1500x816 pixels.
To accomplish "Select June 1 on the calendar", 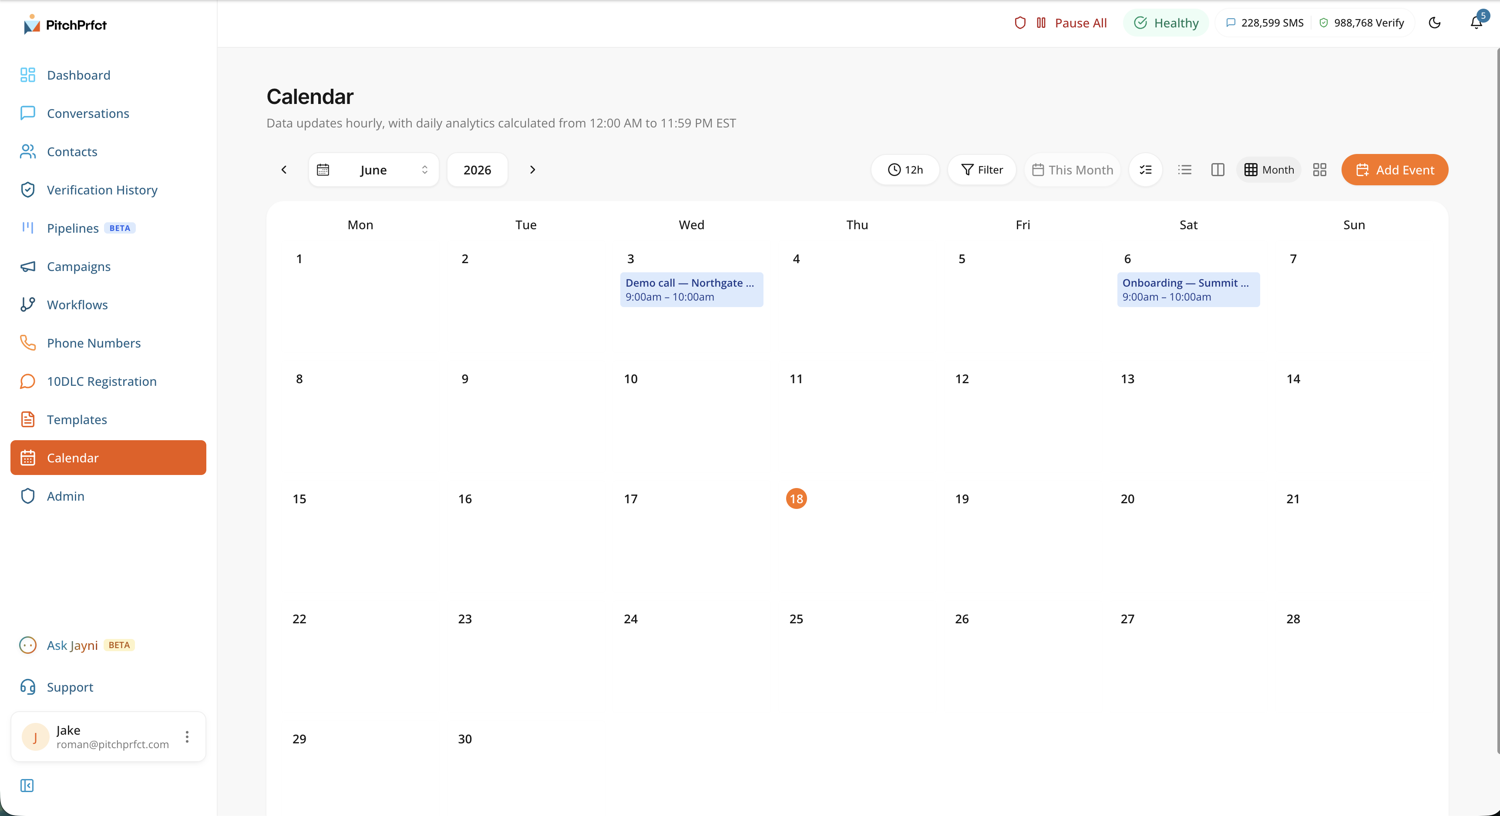I will coord(299,259).
